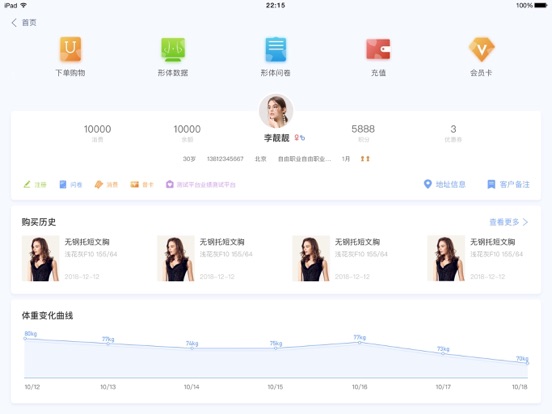Viewport: 552px width, 414px height.
Task: Tap the orange card 首卡 tag
Action: pyautogui.click(x=142, y=184)
